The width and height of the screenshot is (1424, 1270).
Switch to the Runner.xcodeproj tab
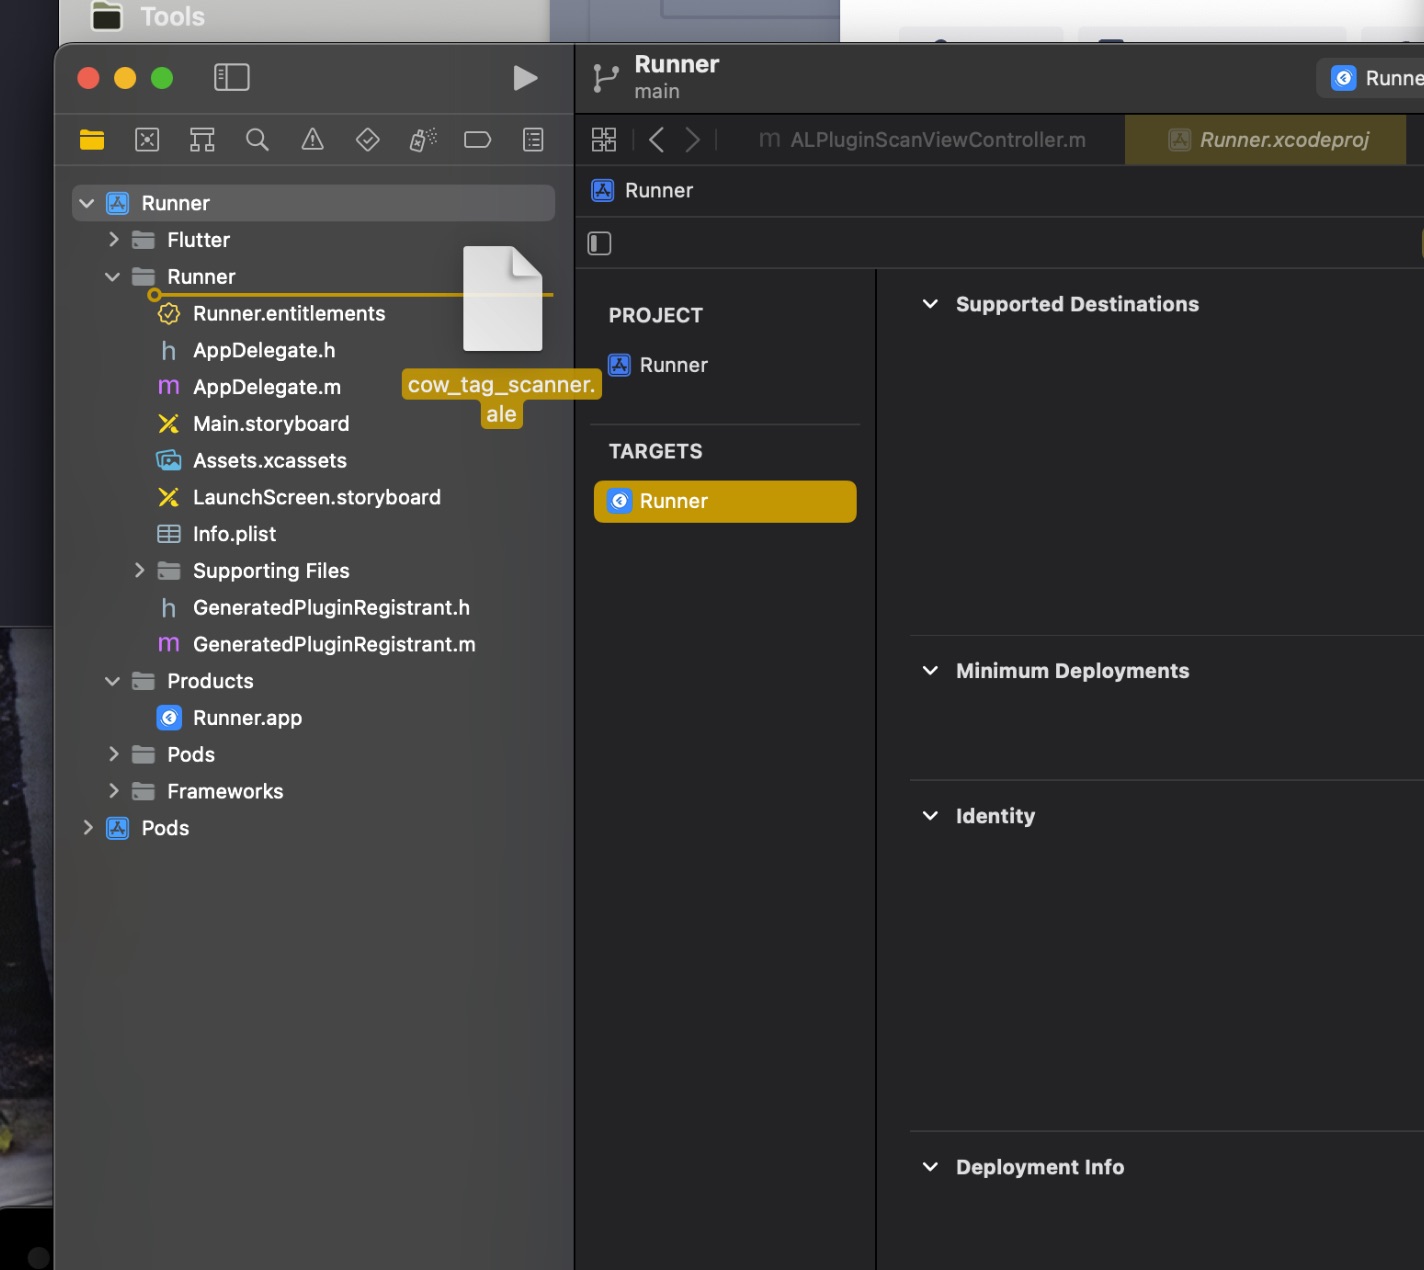[1265, 140]
